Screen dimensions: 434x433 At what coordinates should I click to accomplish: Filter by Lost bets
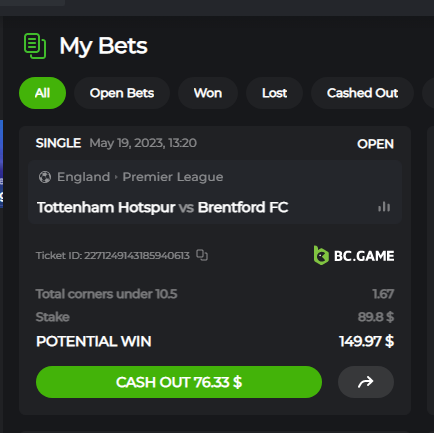[274, 93]
